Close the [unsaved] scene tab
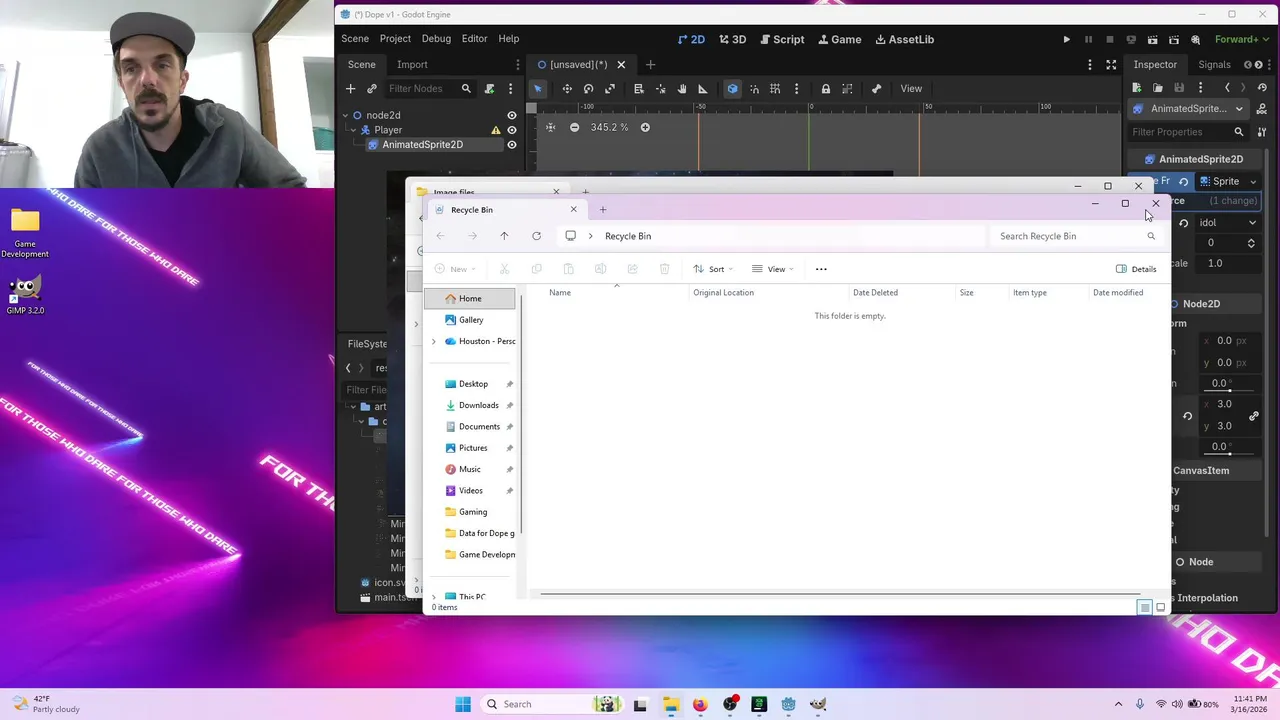 (621, 64)
